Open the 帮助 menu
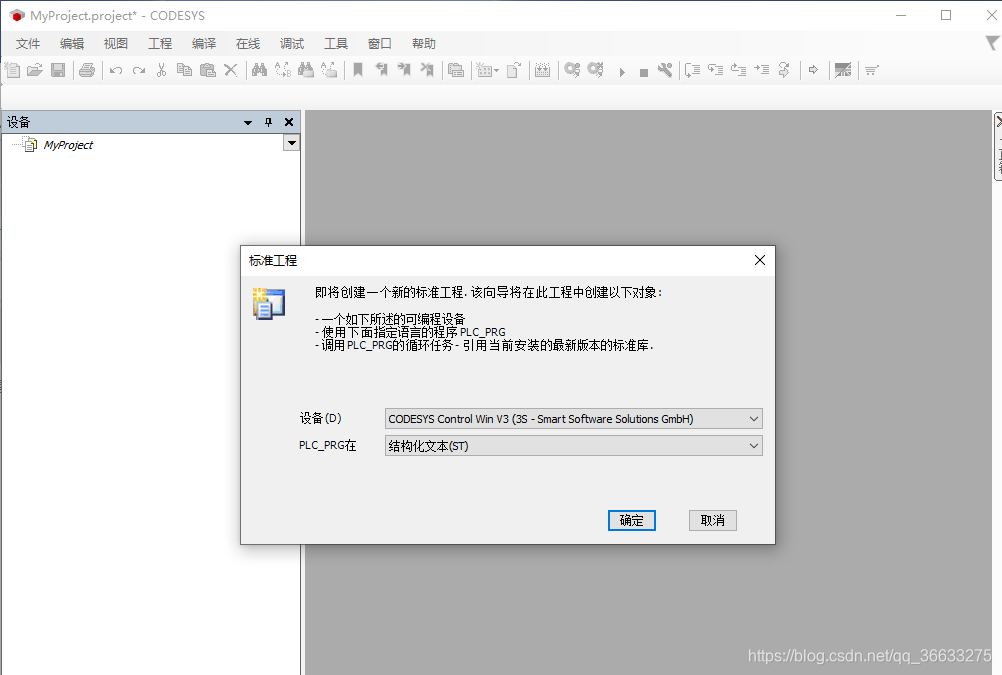 click(x=424, y=43)
